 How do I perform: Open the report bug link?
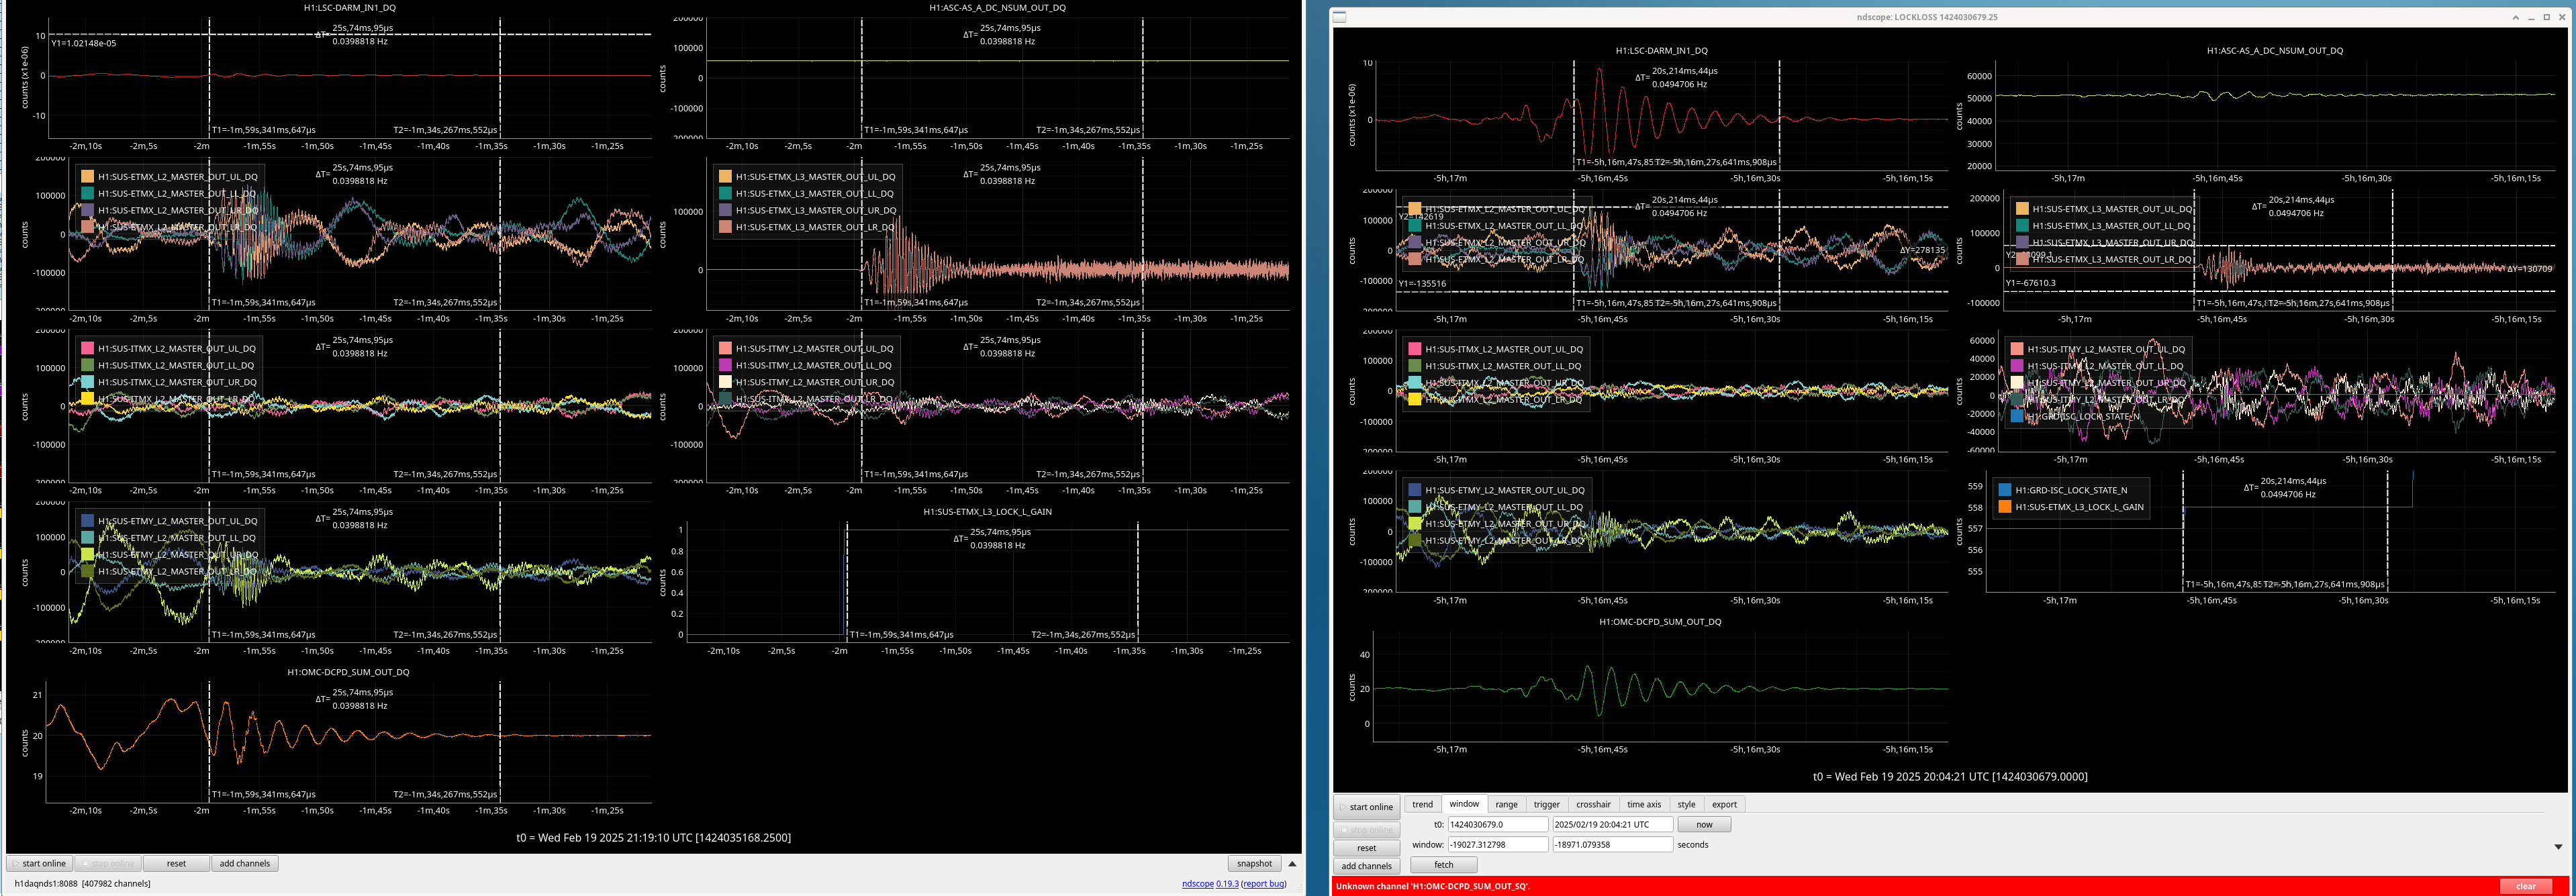coord(1264,884)
